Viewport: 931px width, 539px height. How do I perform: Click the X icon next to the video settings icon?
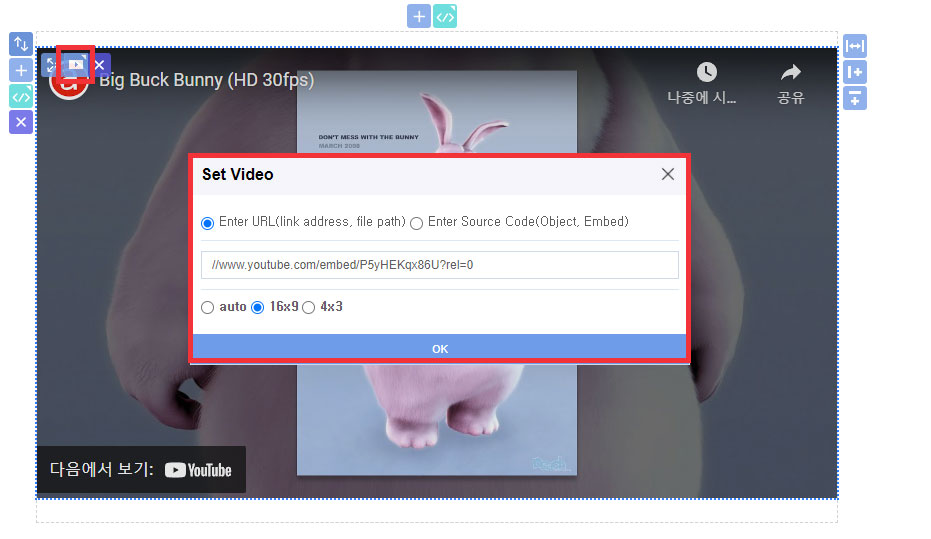[x=100, y=64]
